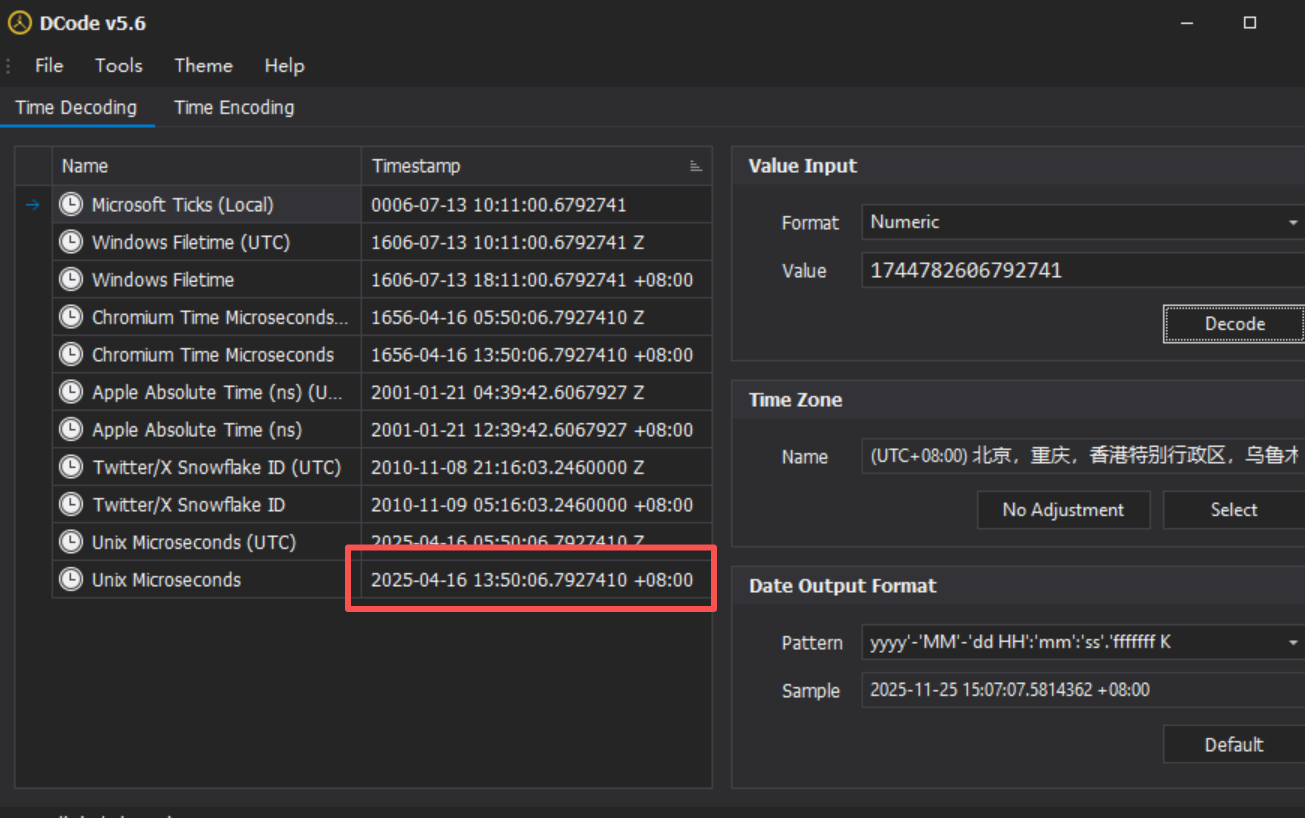Screen dimensions: 1305x818
Task: Click the DCode app logo icon
Action: point(20,22)
